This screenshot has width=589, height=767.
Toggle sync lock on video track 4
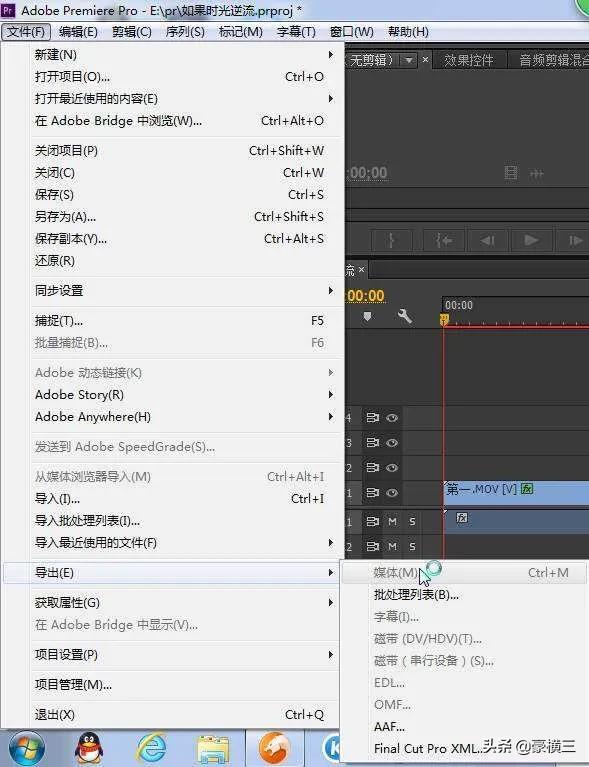[x=373, y=418]
